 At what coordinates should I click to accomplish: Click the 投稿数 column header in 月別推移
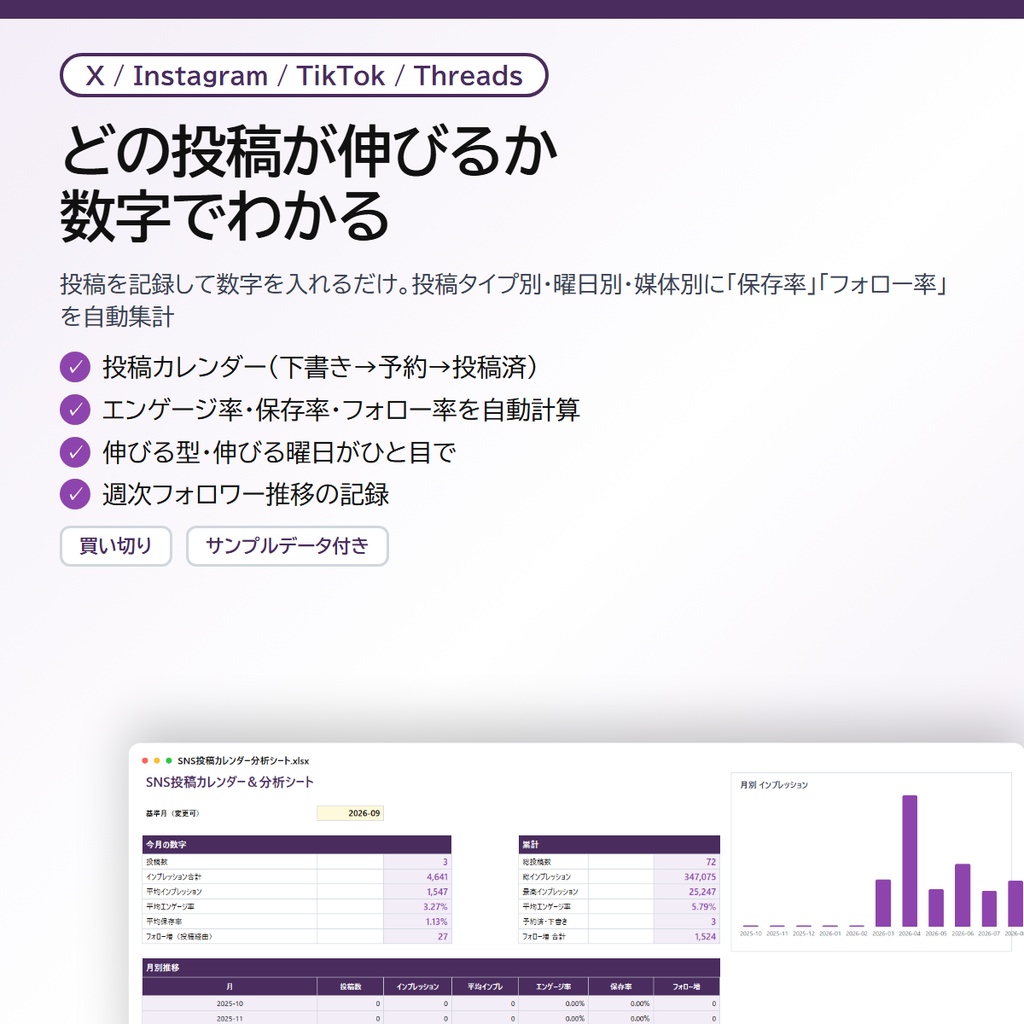350,987
